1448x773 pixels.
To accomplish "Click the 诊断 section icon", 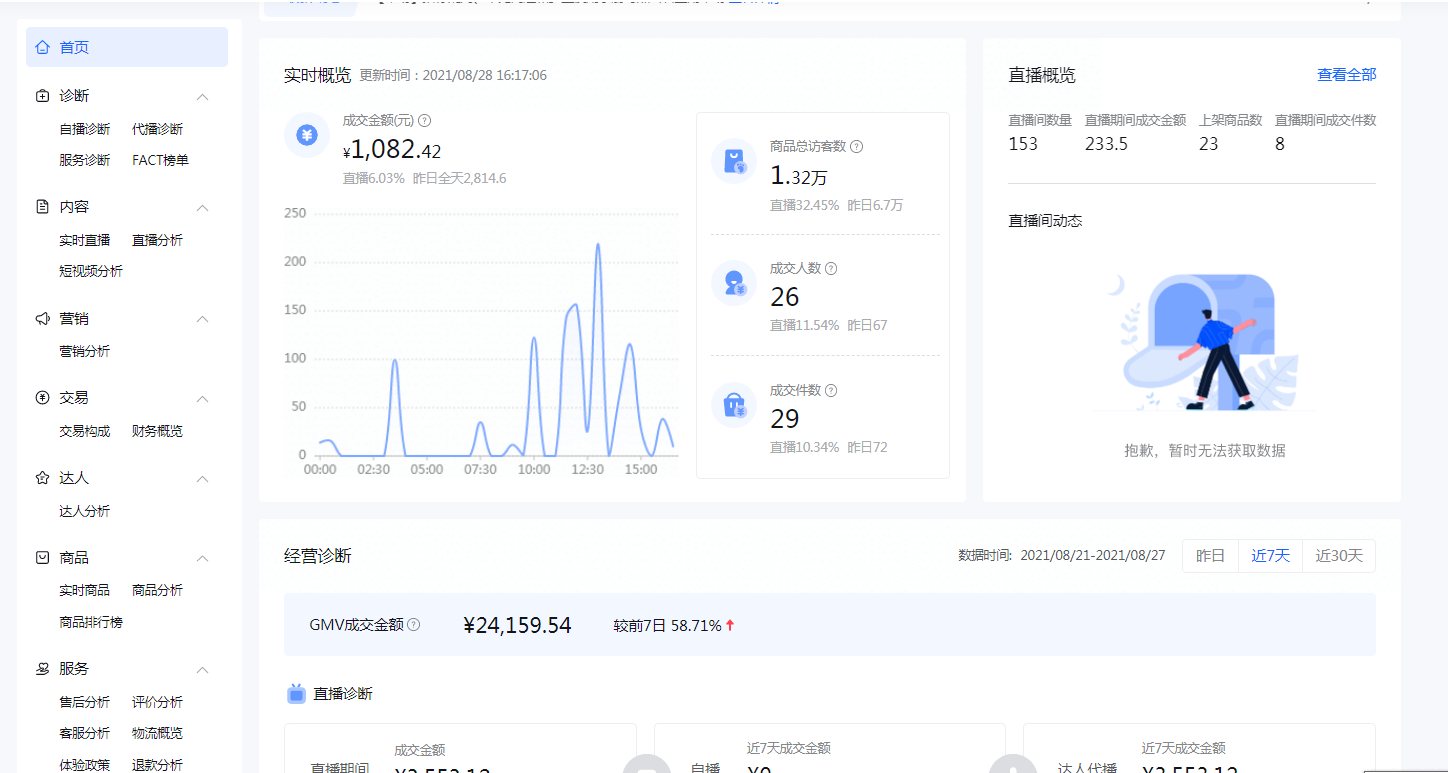I will [42, 96].
